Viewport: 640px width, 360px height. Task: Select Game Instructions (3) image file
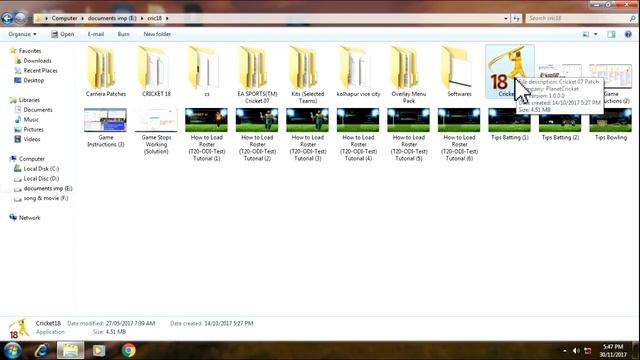pos(105,127)
